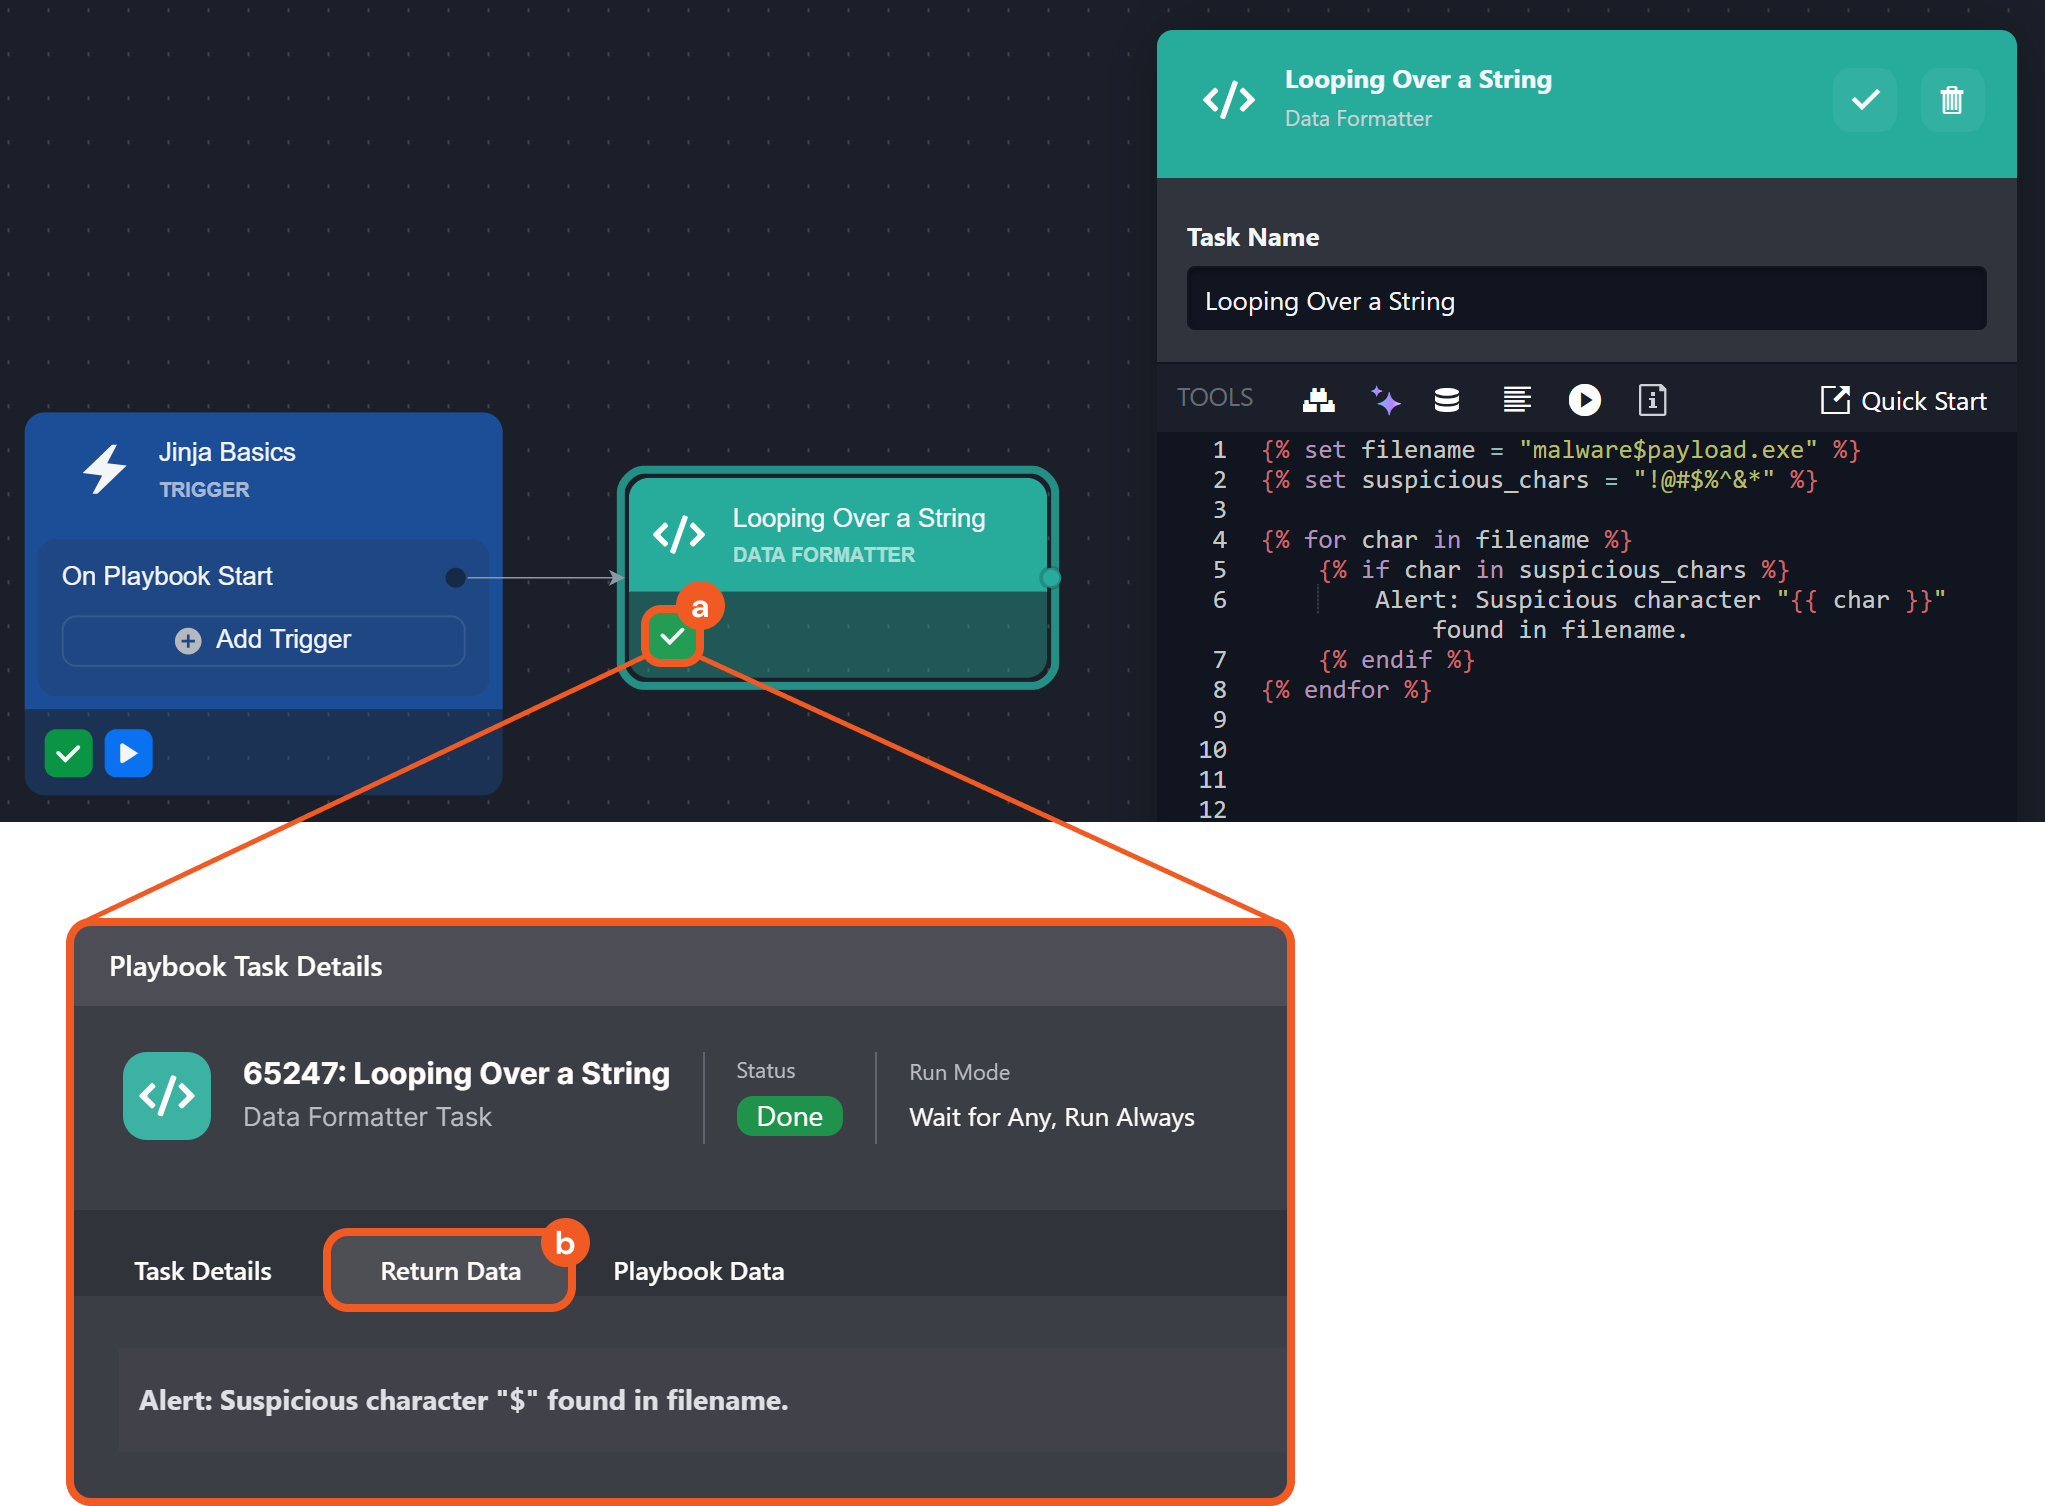Click the database stack tool icon

point(1446,400)
